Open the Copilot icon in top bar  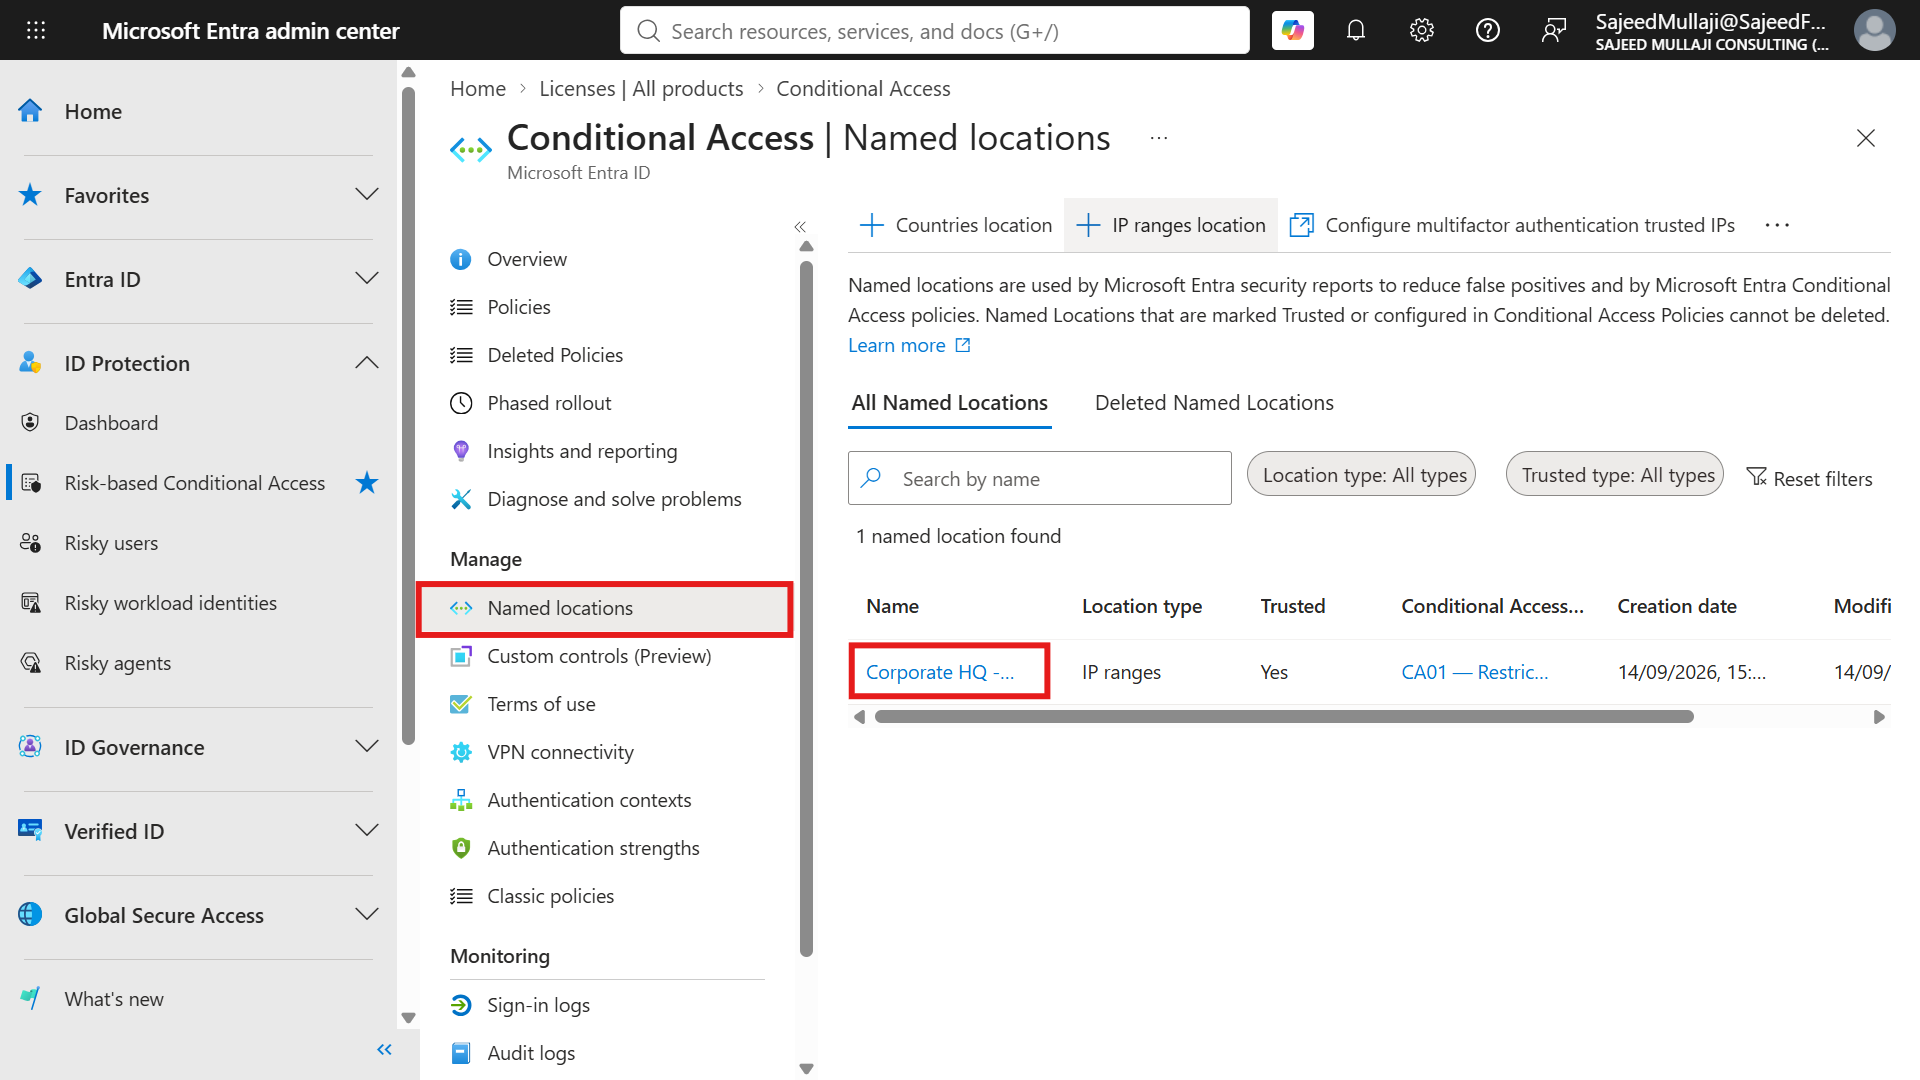1292,30
